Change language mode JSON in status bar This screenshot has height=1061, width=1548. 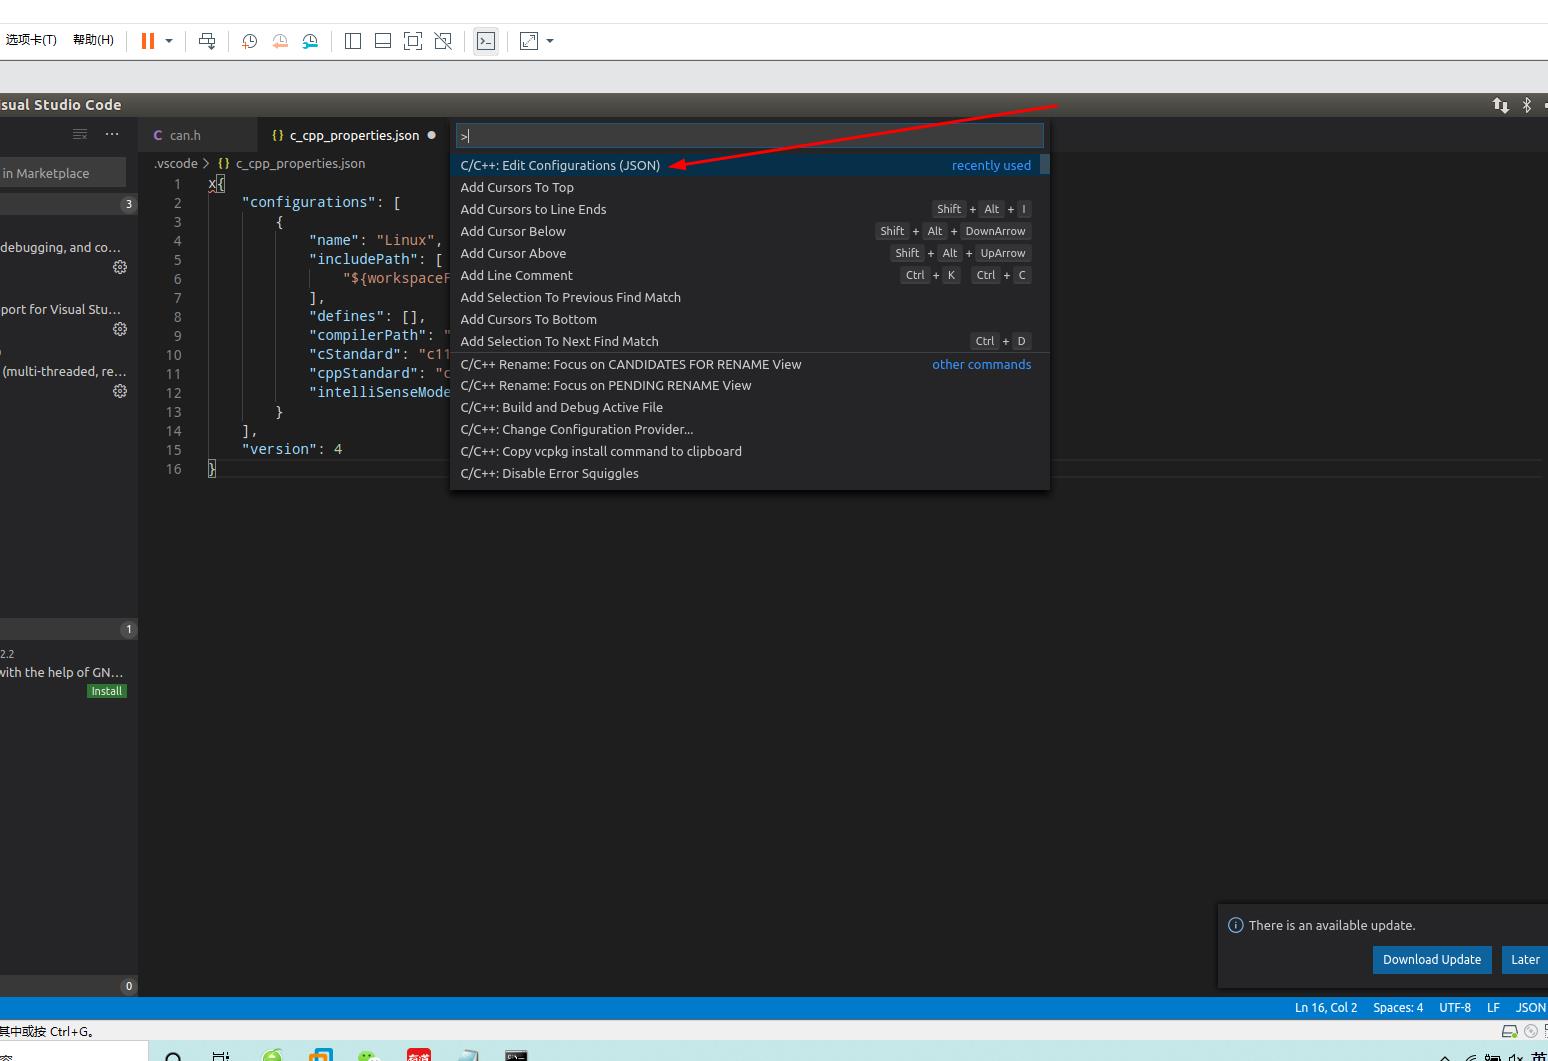click(1531, 1007)
